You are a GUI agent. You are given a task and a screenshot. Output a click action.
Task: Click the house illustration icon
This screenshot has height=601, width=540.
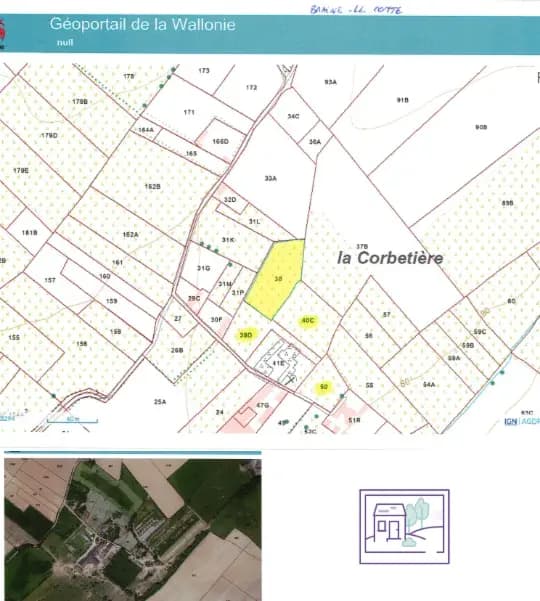click(x=404, y=526)
